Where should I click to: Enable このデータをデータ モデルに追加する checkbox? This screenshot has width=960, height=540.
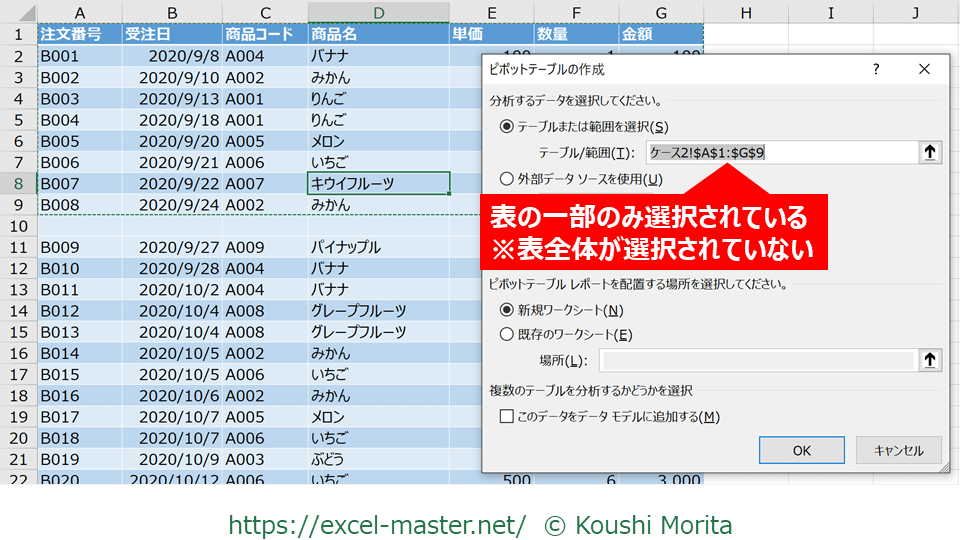(507, 417)
